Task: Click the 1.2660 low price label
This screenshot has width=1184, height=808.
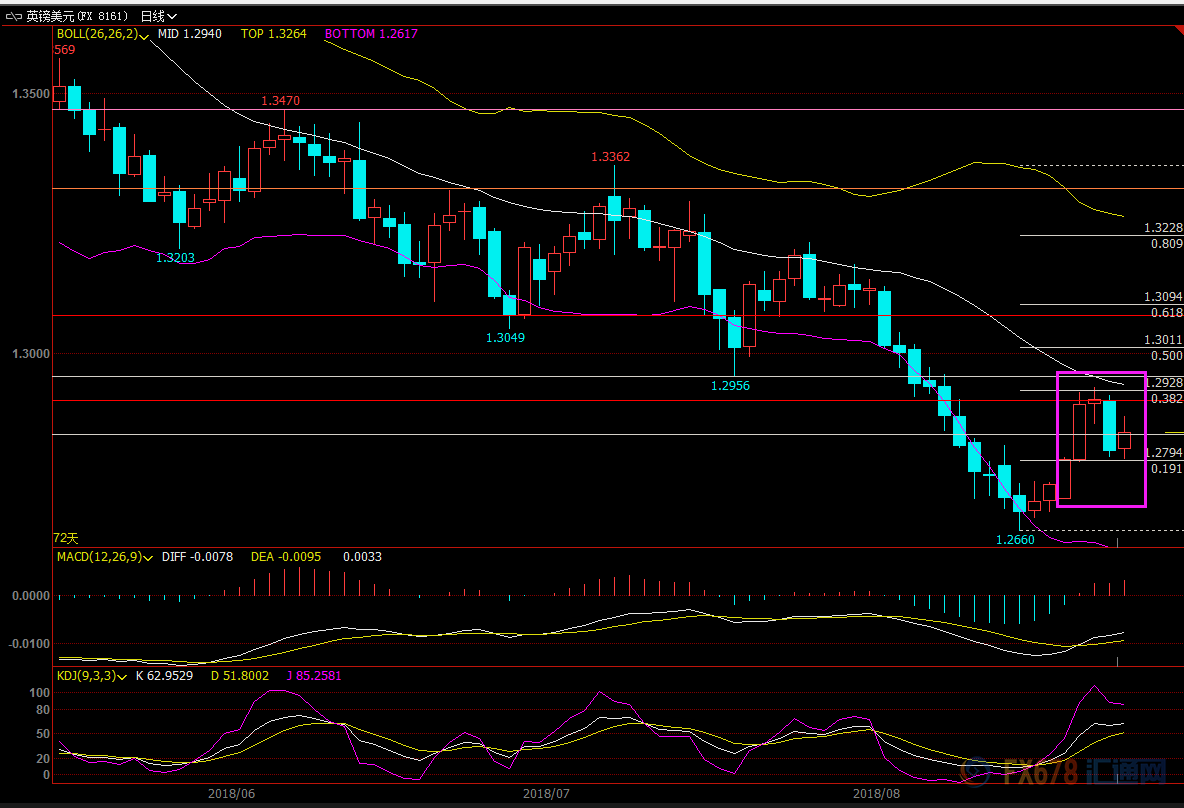Action: 1016,540
